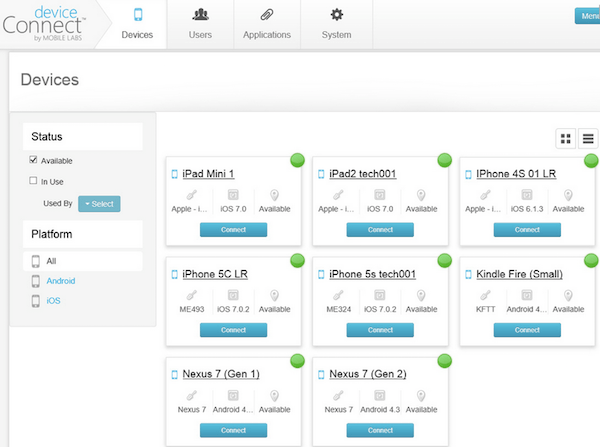This screenshot has height=447, width=600.
Task: Click the iOS 6.1.3 version text
Action: point(527,209)
